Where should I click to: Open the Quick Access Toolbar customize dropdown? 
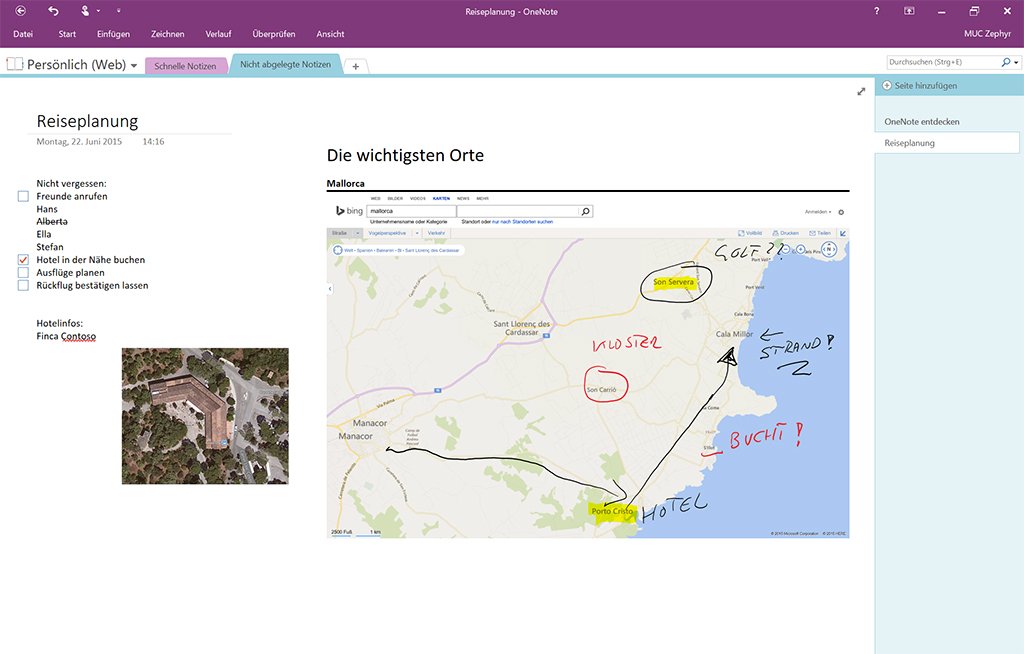(119, 11)
